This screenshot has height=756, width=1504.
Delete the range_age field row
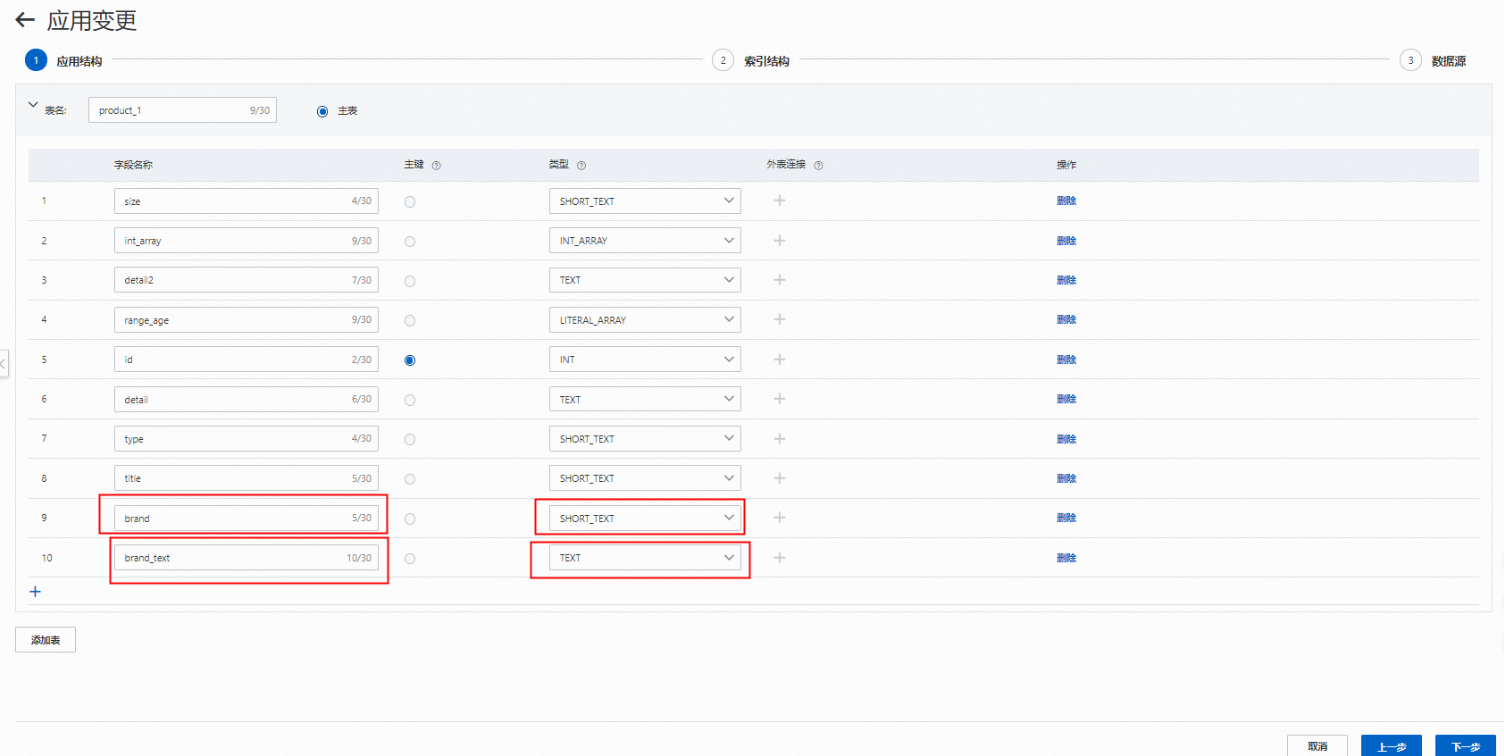pyautogui.click(x=1066, y=320)
